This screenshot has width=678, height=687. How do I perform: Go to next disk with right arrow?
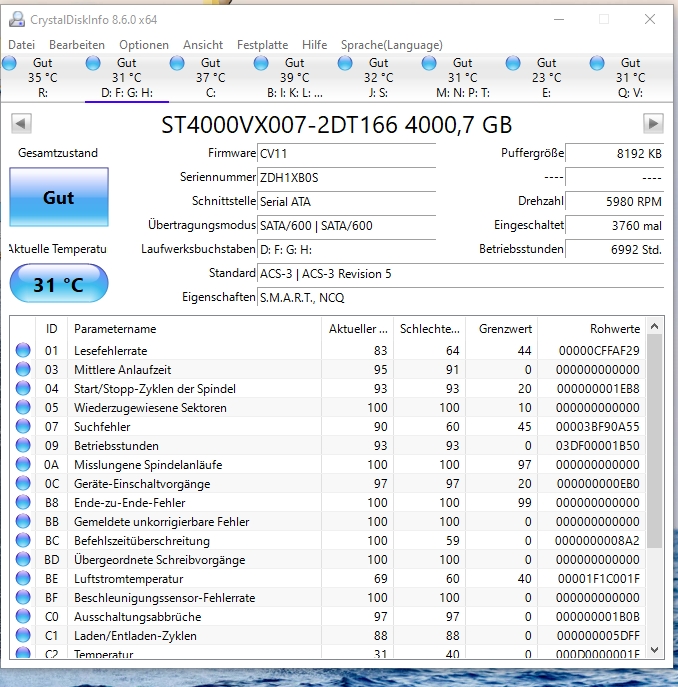[x=653, y=124]
